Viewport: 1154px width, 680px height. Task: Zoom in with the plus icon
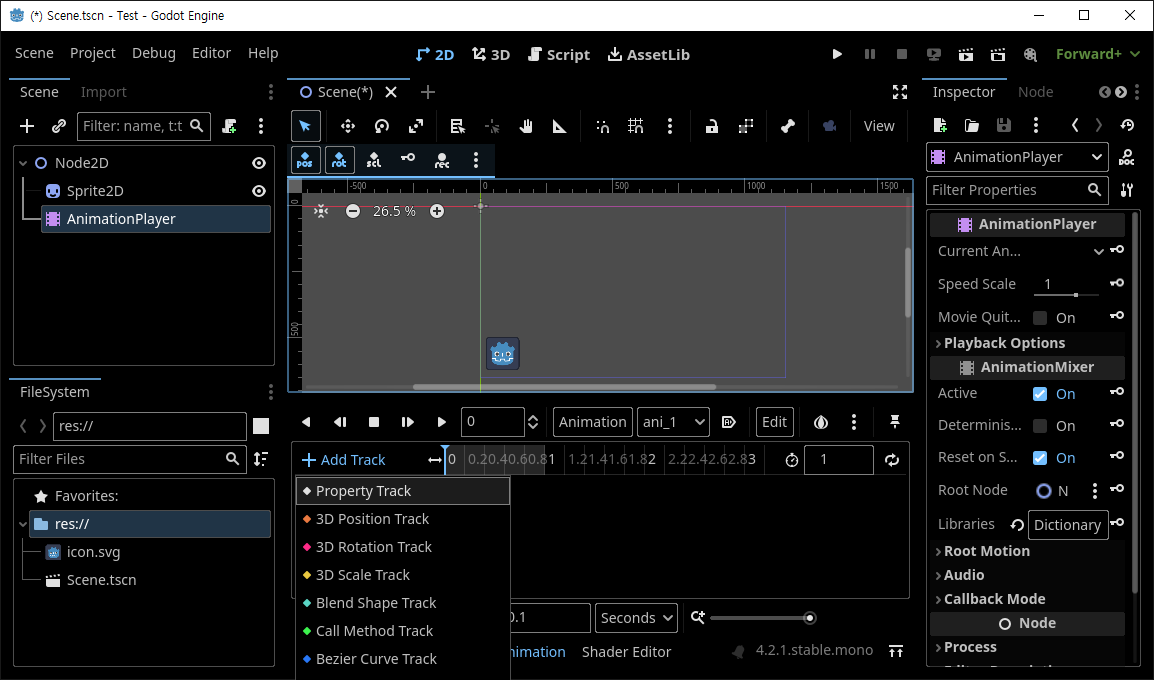pos(436,211)
